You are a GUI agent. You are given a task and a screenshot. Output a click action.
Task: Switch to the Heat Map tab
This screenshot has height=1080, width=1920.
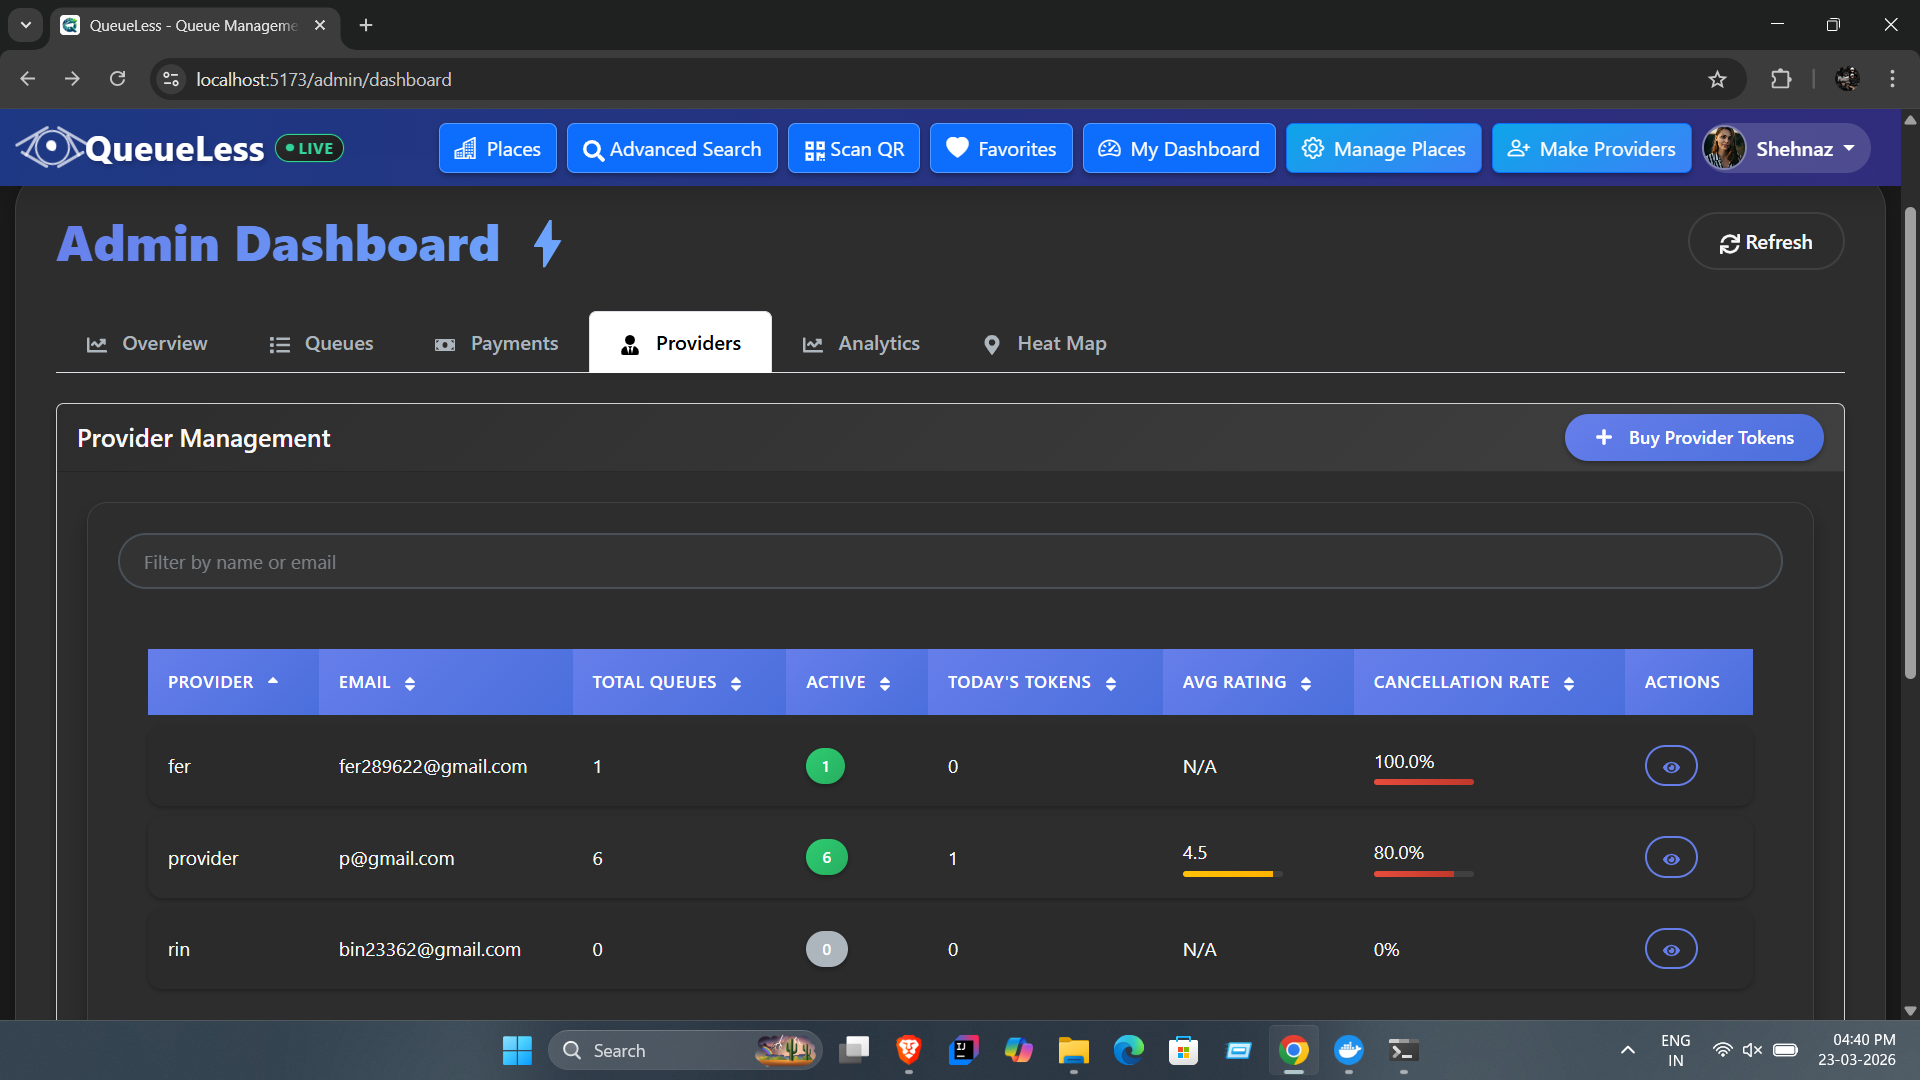click(x=1044, y=343)
